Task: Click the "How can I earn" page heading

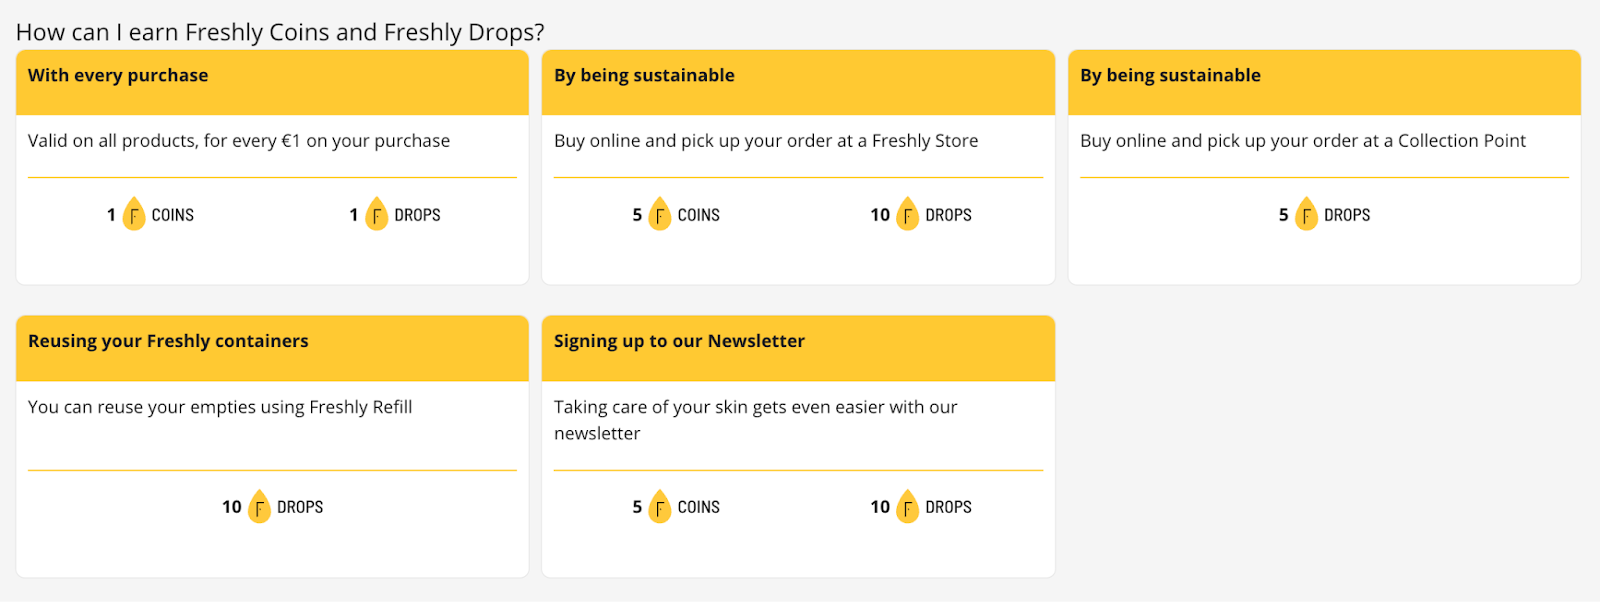Action: 280,32
